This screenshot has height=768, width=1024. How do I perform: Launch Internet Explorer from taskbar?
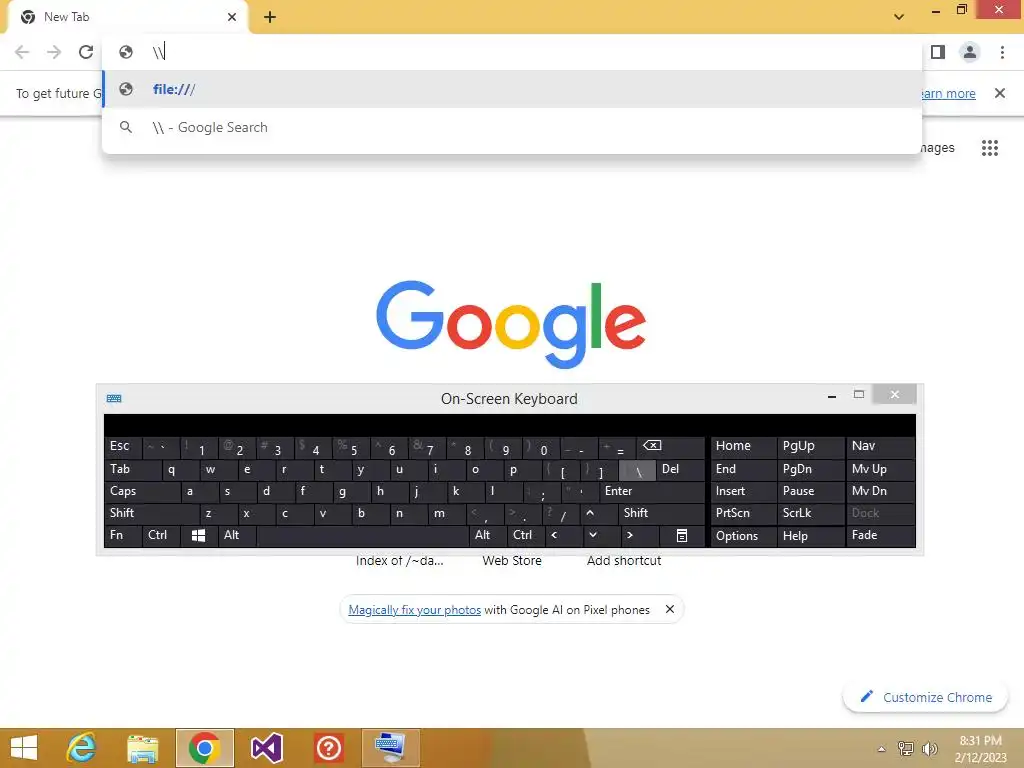[81, 748]
